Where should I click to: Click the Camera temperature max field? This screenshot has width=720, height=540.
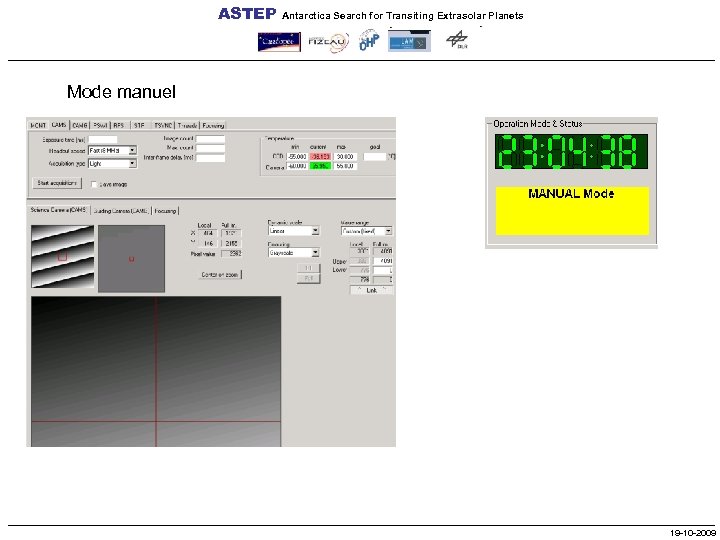(x=345, y=166)
